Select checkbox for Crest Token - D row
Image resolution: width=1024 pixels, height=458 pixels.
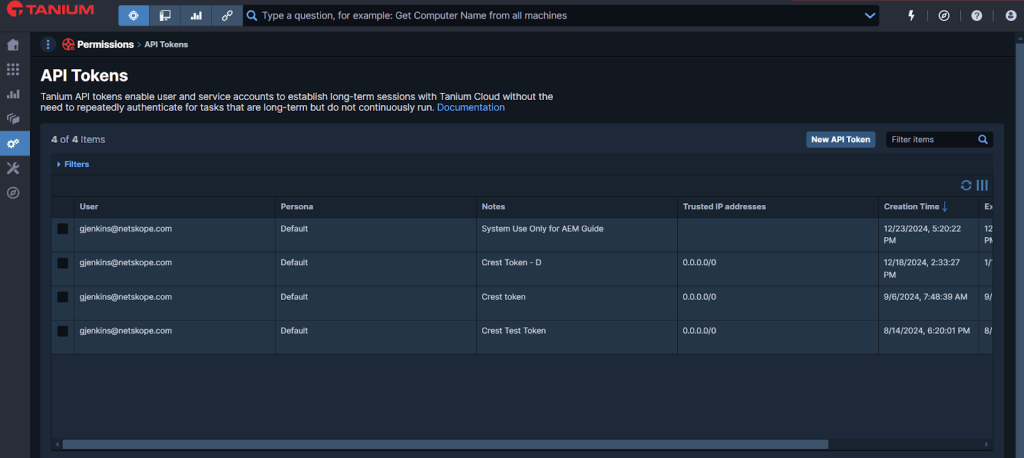coord(63,263)
